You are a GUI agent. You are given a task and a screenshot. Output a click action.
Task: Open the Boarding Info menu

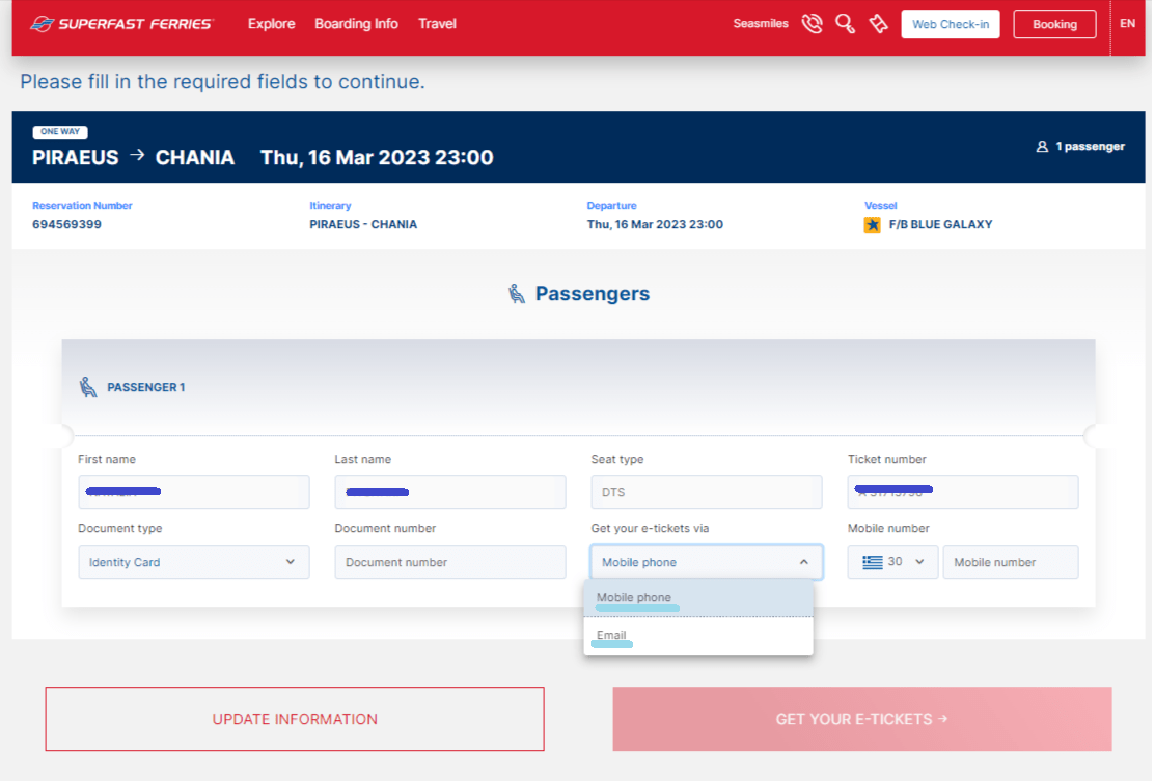pos(356,23)
